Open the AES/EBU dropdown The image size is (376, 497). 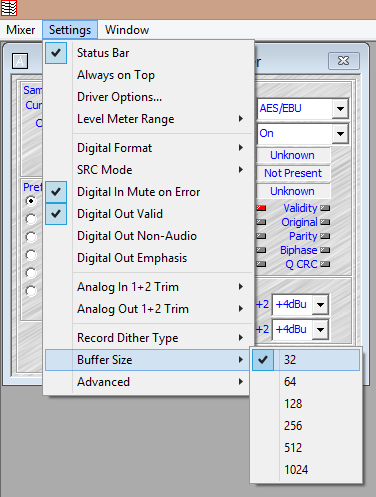(x=340, y=109)
